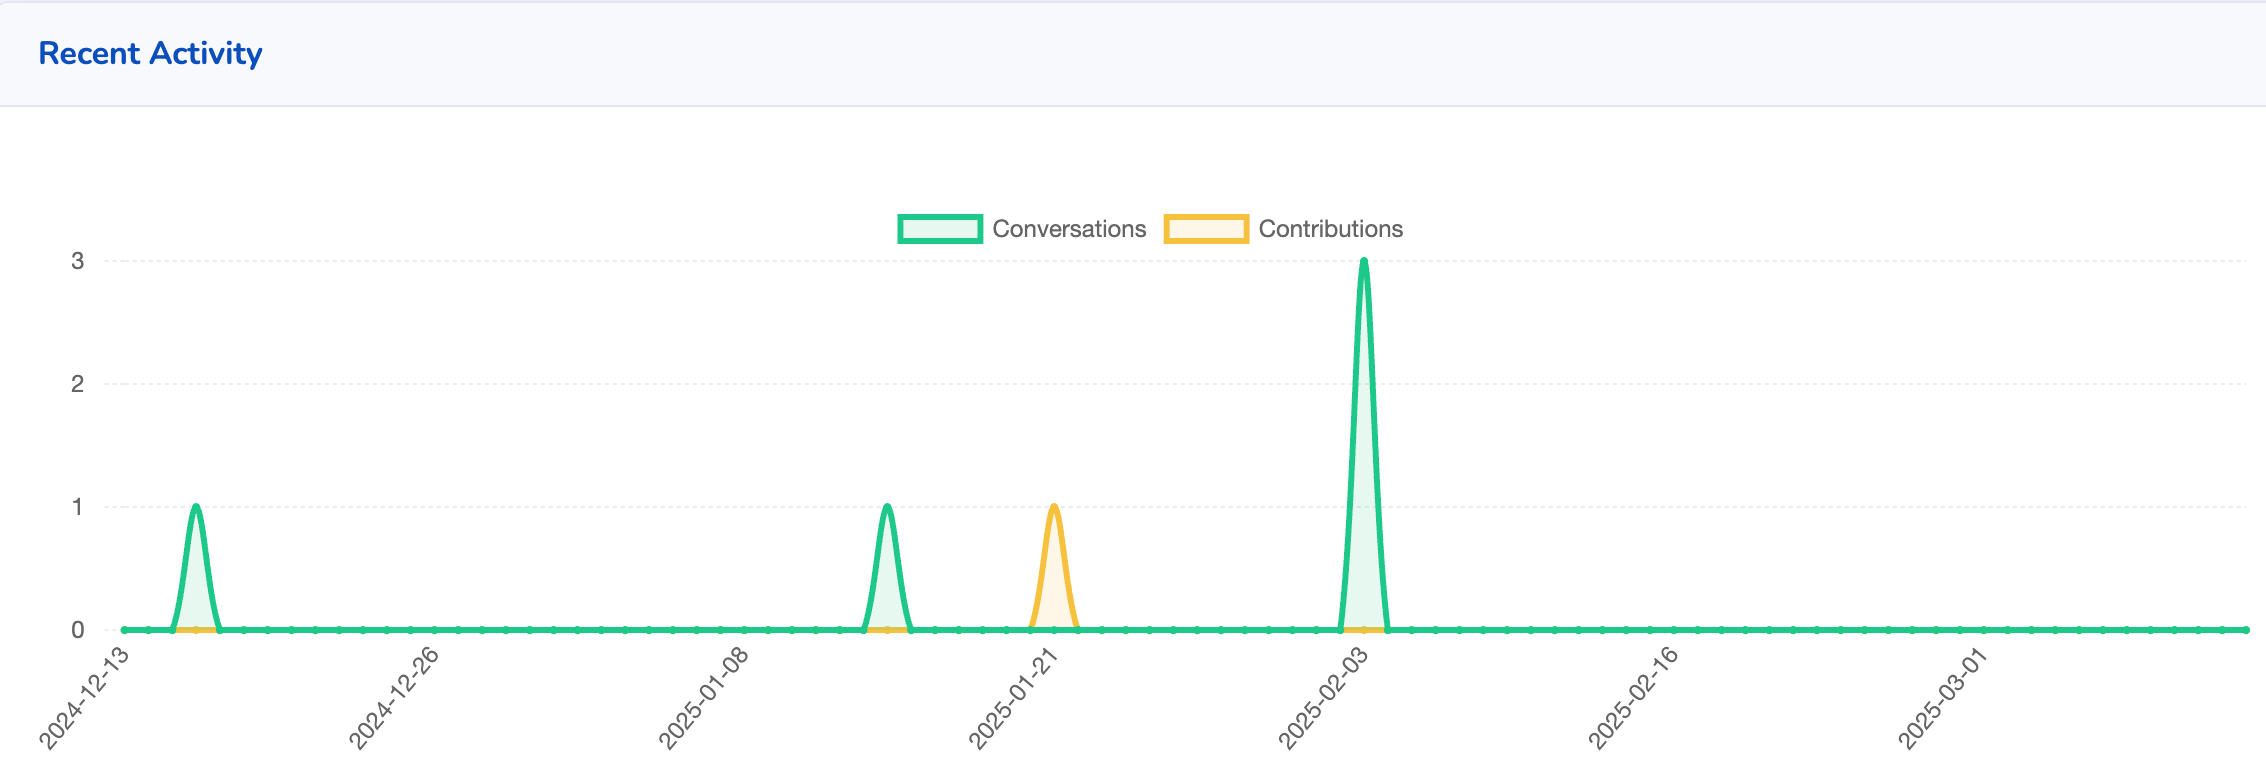Click the 2025-01-21 x-axis date label
Screen dimensions: 2266x774
click(x=1015, y=696)
